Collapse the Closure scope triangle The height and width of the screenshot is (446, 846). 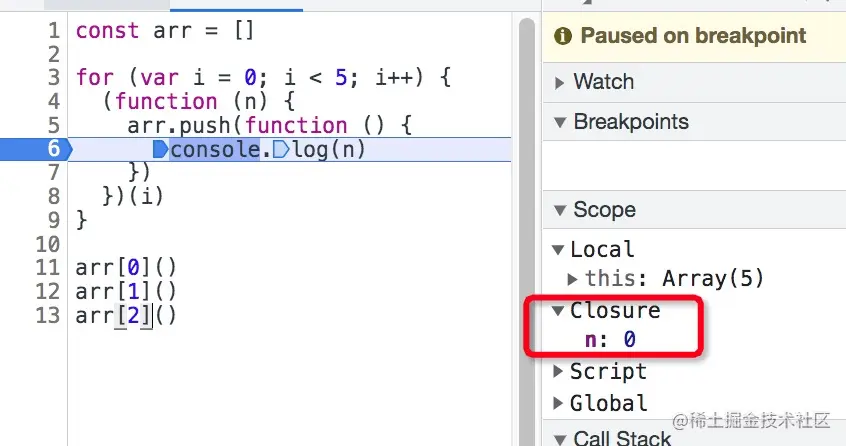click(x=558, y=310)
